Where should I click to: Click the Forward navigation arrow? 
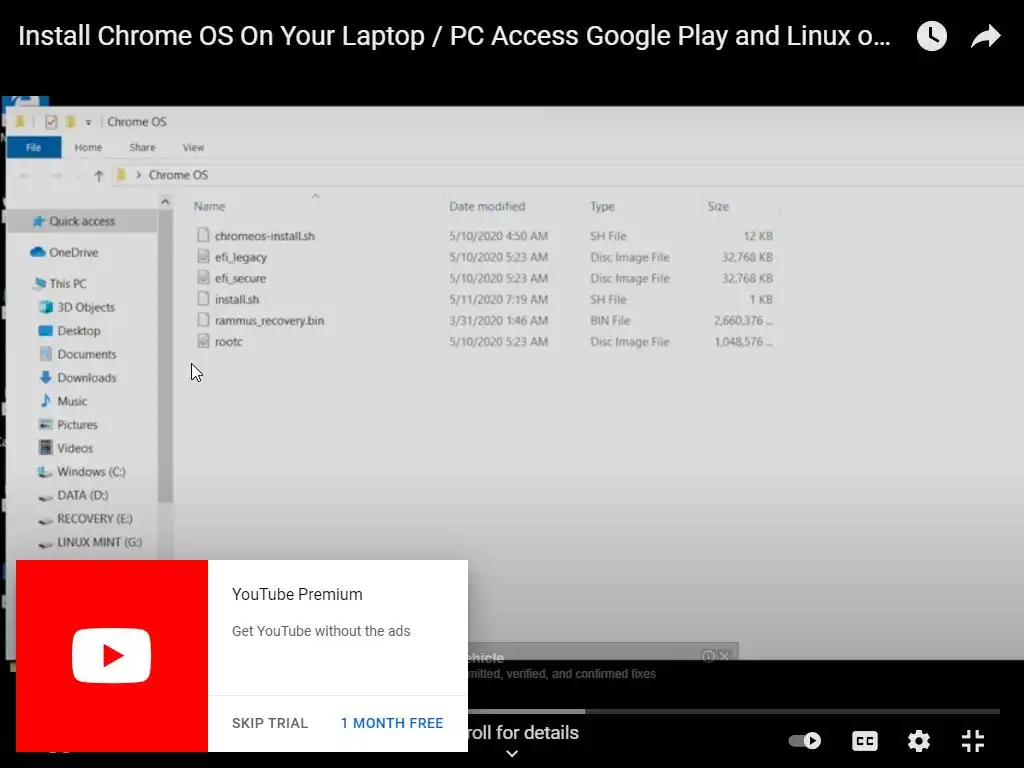click(56, 175)
